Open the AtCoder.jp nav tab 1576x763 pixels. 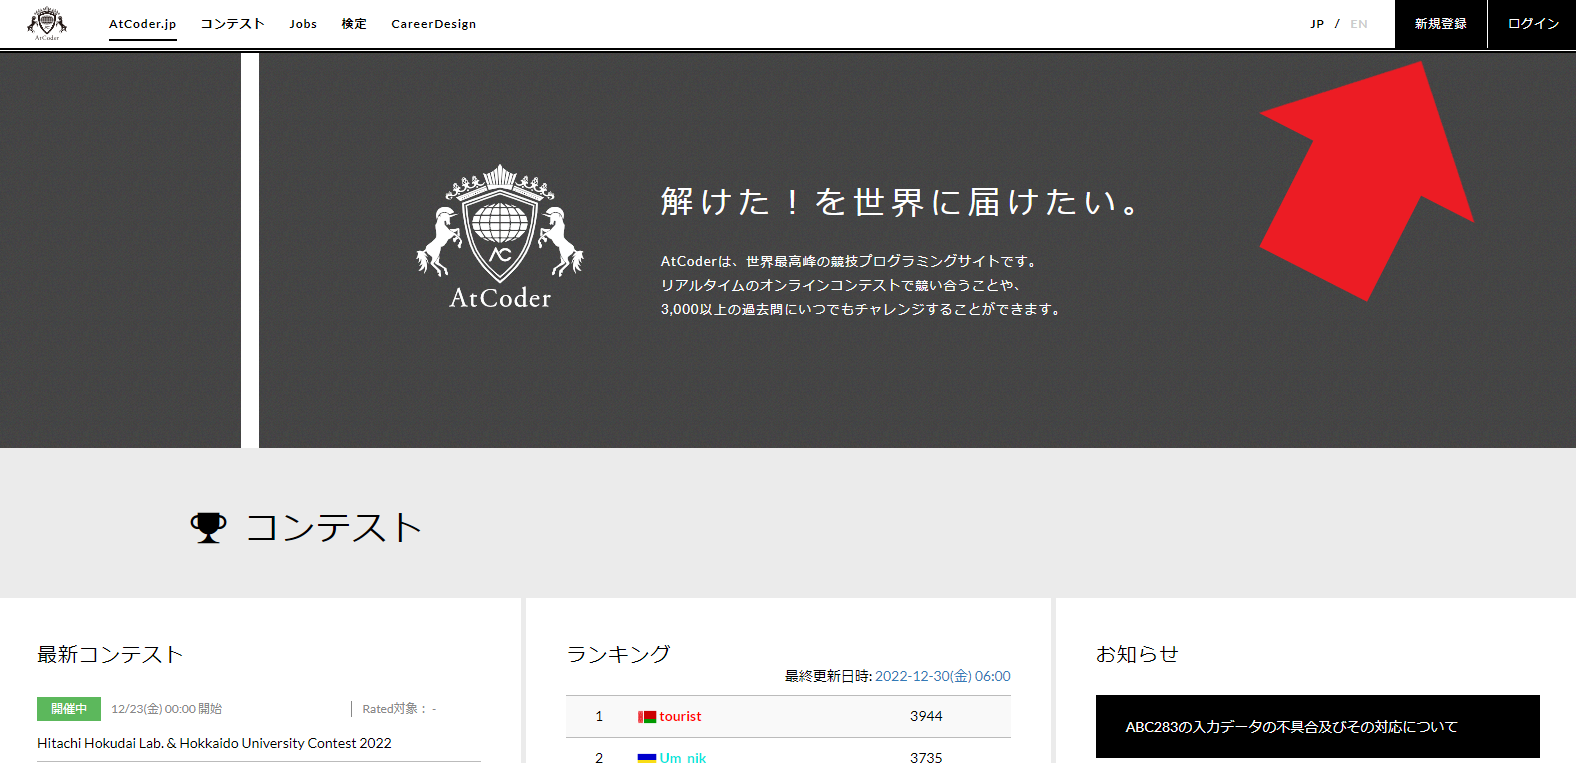click(x=143, y=24)
